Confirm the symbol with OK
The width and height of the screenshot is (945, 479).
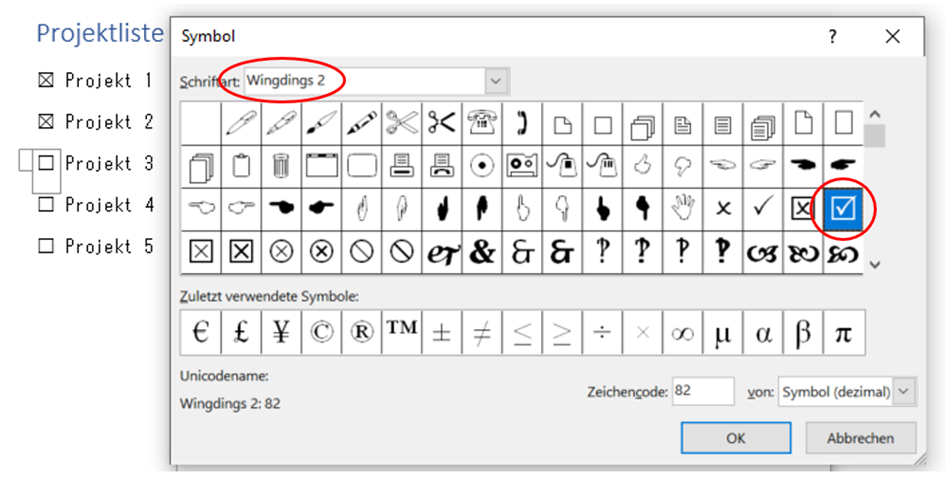[x=736, y=438]
